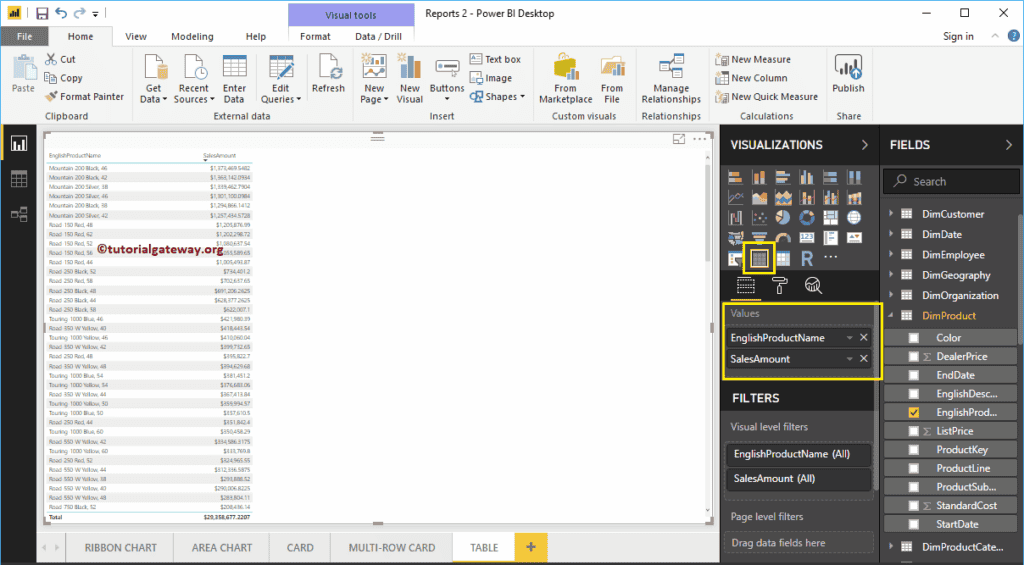Screen dimensions: 1024x565
Task: Expand the DimDate table
Action: (x=891, y=234)
